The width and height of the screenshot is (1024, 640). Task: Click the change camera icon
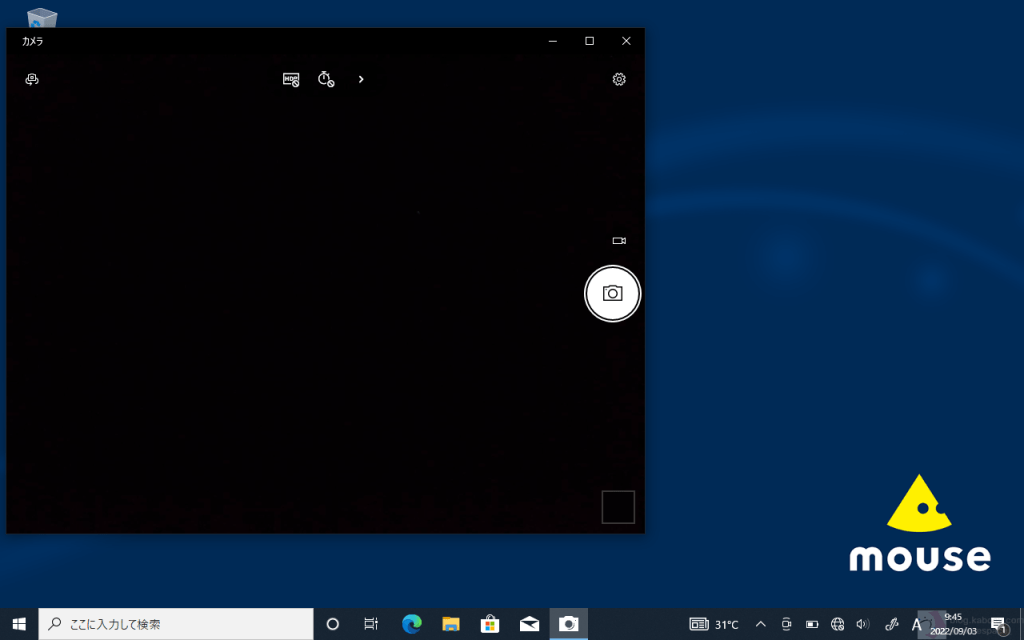[32, 79]
